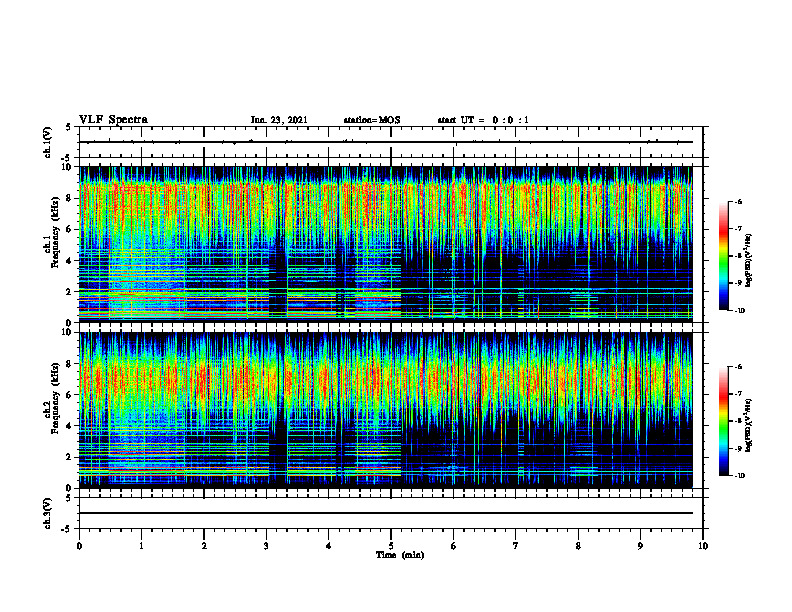Click time axis tick label "1" at the bottom
Viewport: 792px width, 612px height.
pos(141,546)
